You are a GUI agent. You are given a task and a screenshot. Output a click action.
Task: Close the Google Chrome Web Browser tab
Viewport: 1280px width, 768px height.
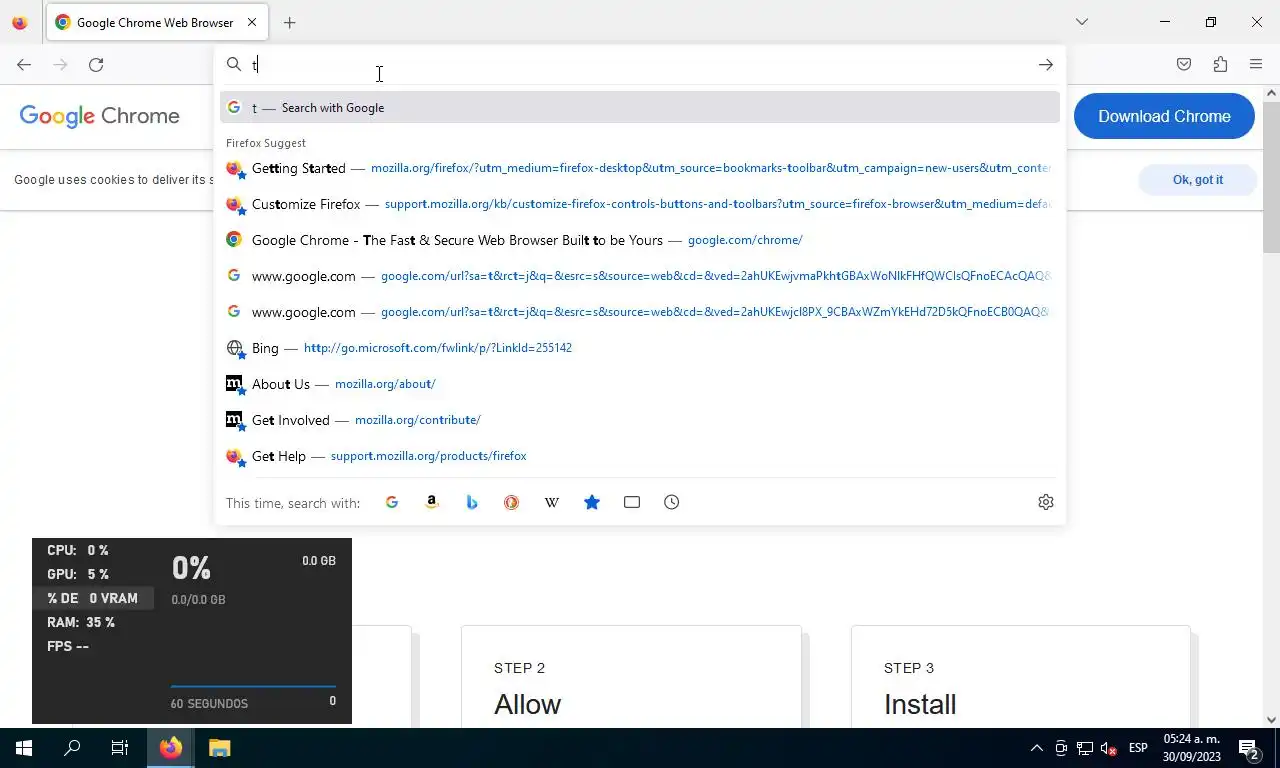(x=252, y=22)
